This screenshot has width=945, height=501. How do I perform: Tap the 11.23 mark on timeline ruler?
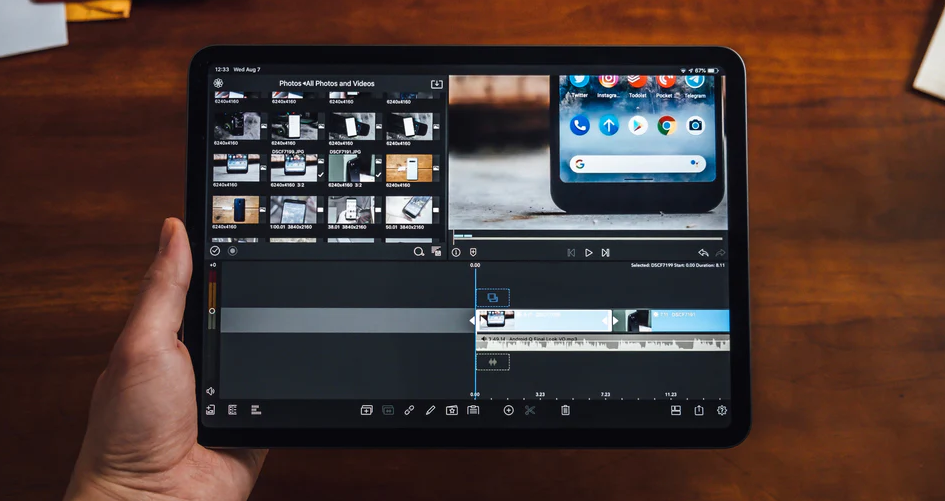tap(671, 394)
